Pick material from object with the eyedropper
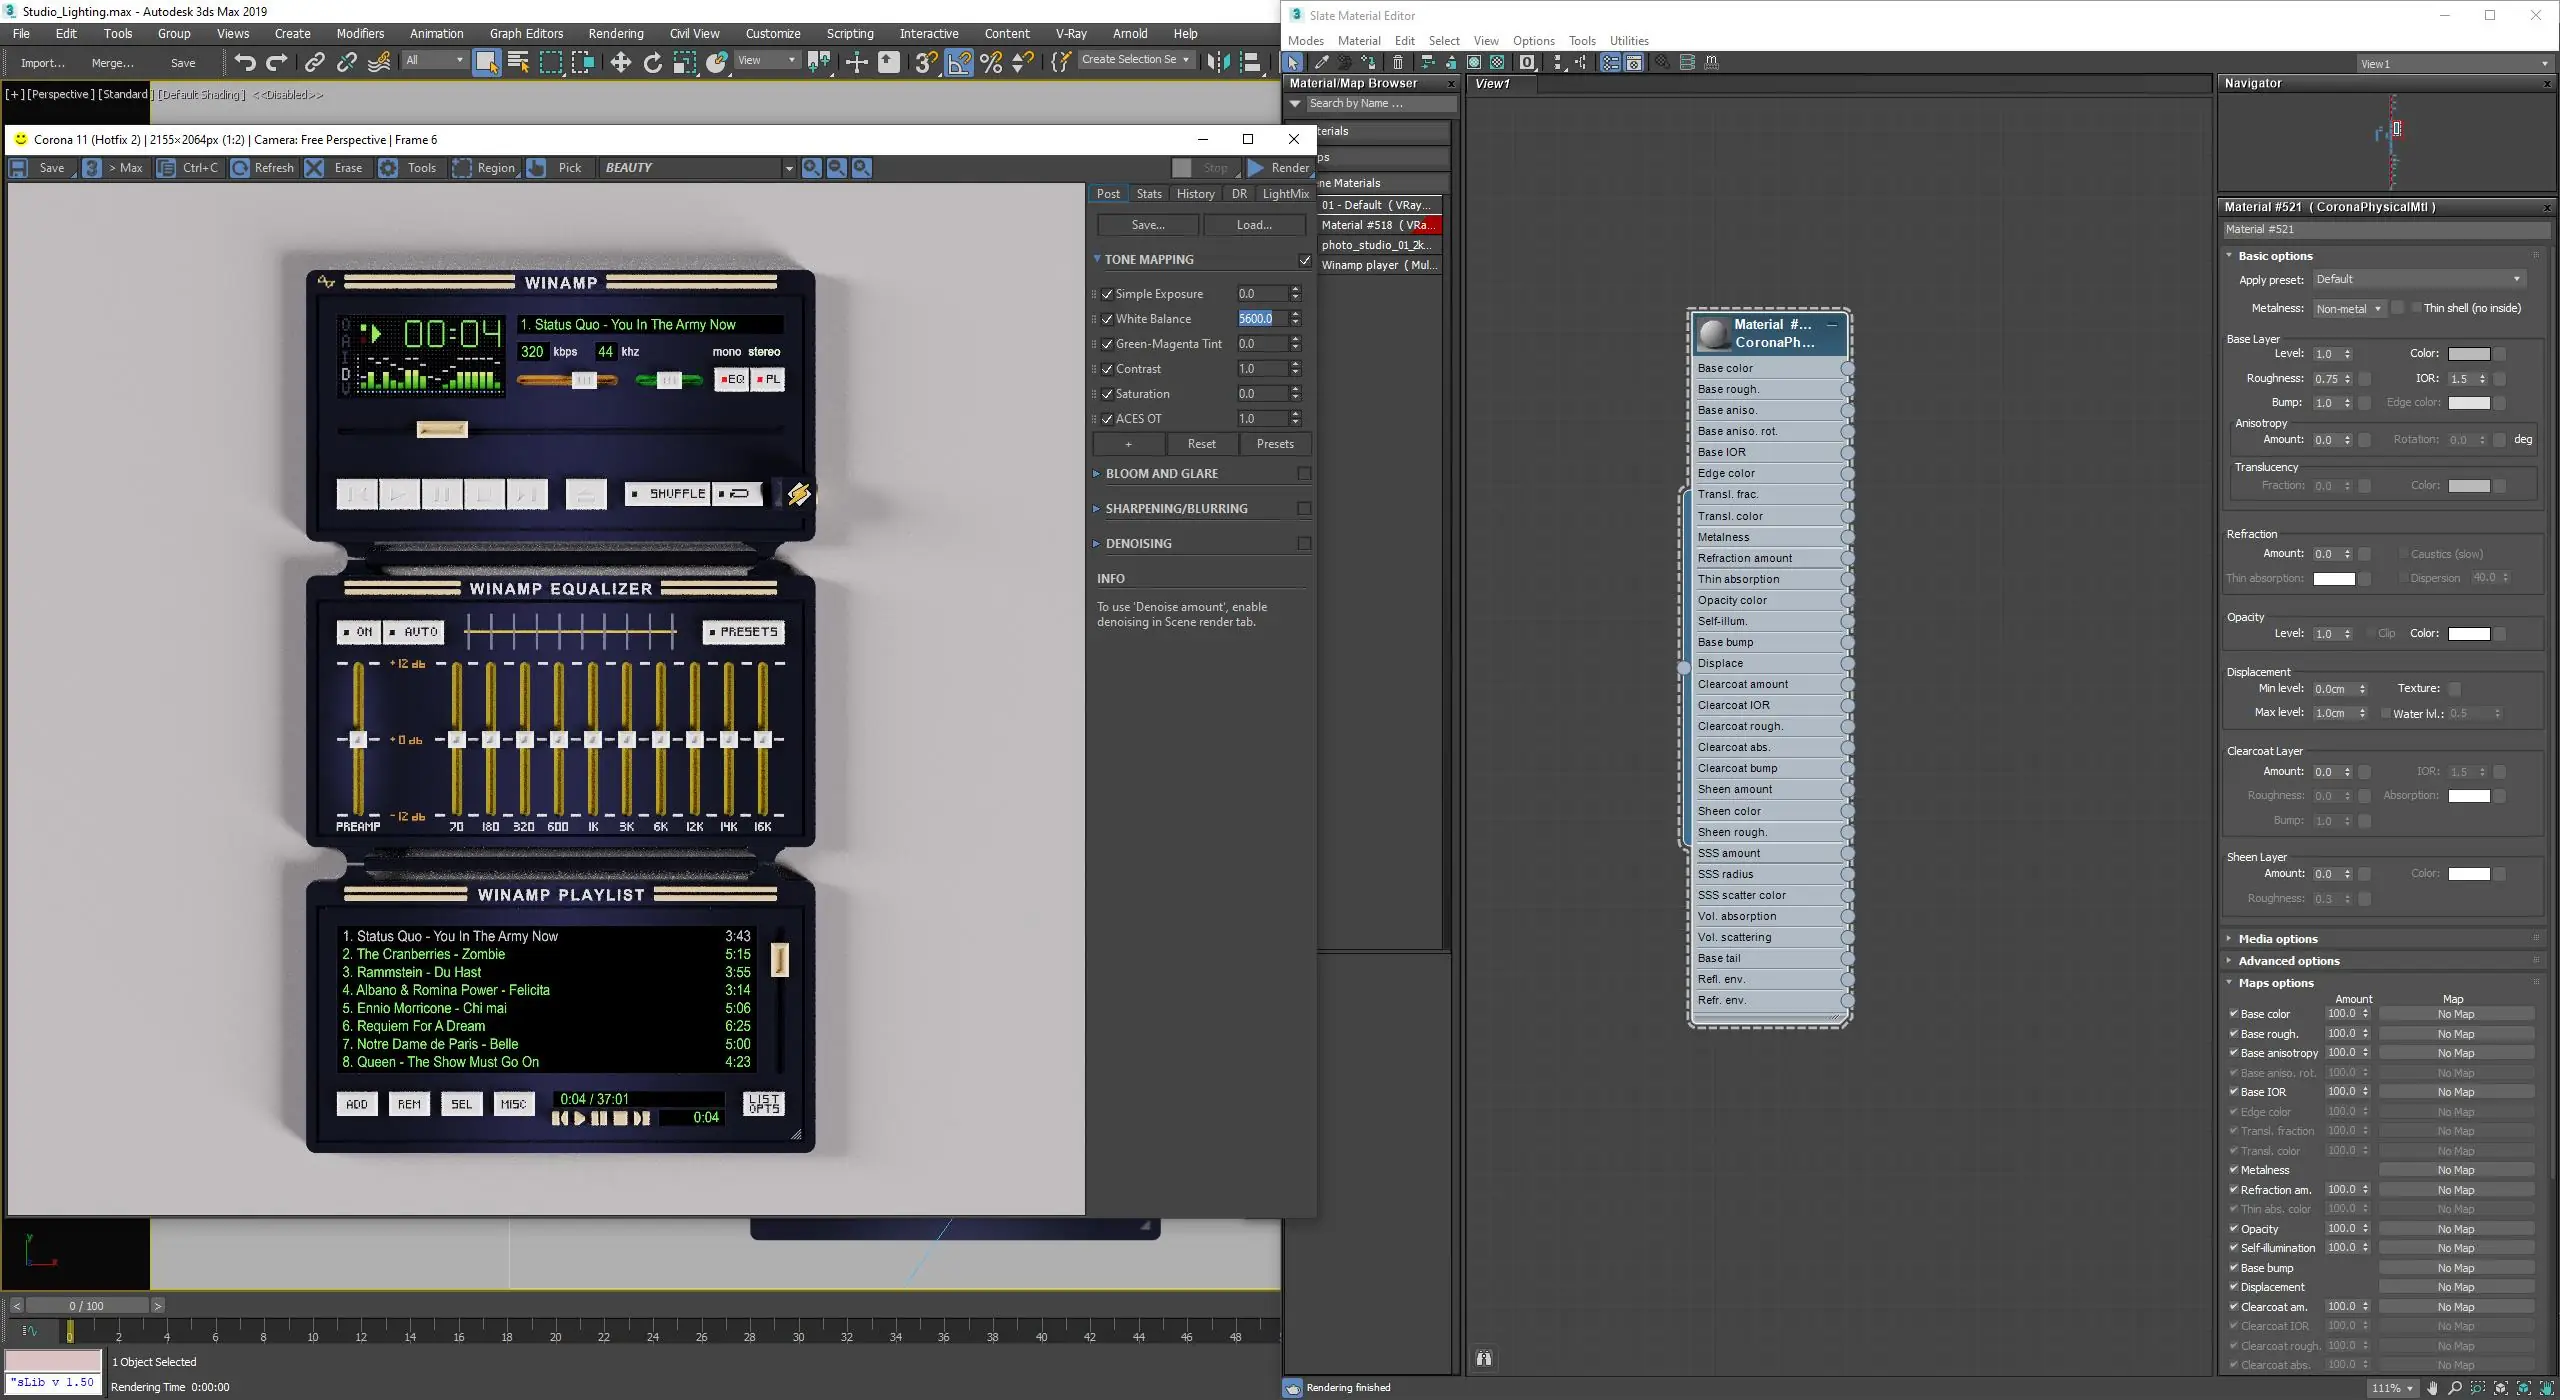Image resolution: width=2560 pixels, height=1400 pixels. pos(1322,62)
